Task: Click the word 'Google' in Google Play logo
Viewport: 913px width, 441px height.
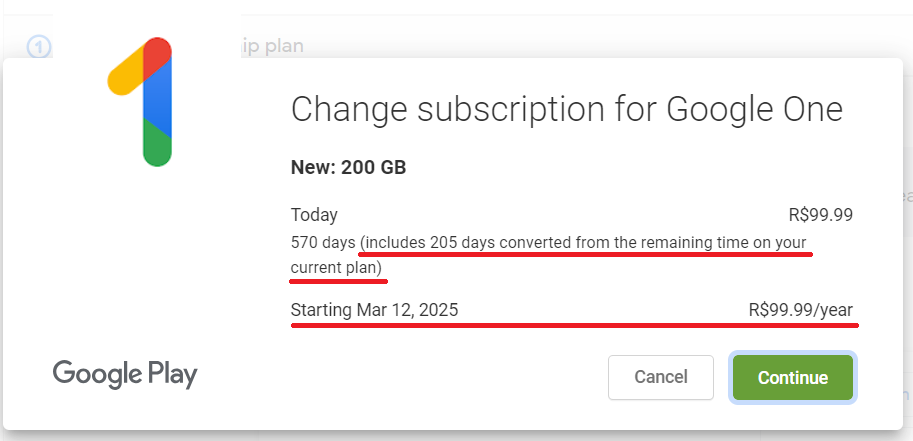Action: pos(96,375)
